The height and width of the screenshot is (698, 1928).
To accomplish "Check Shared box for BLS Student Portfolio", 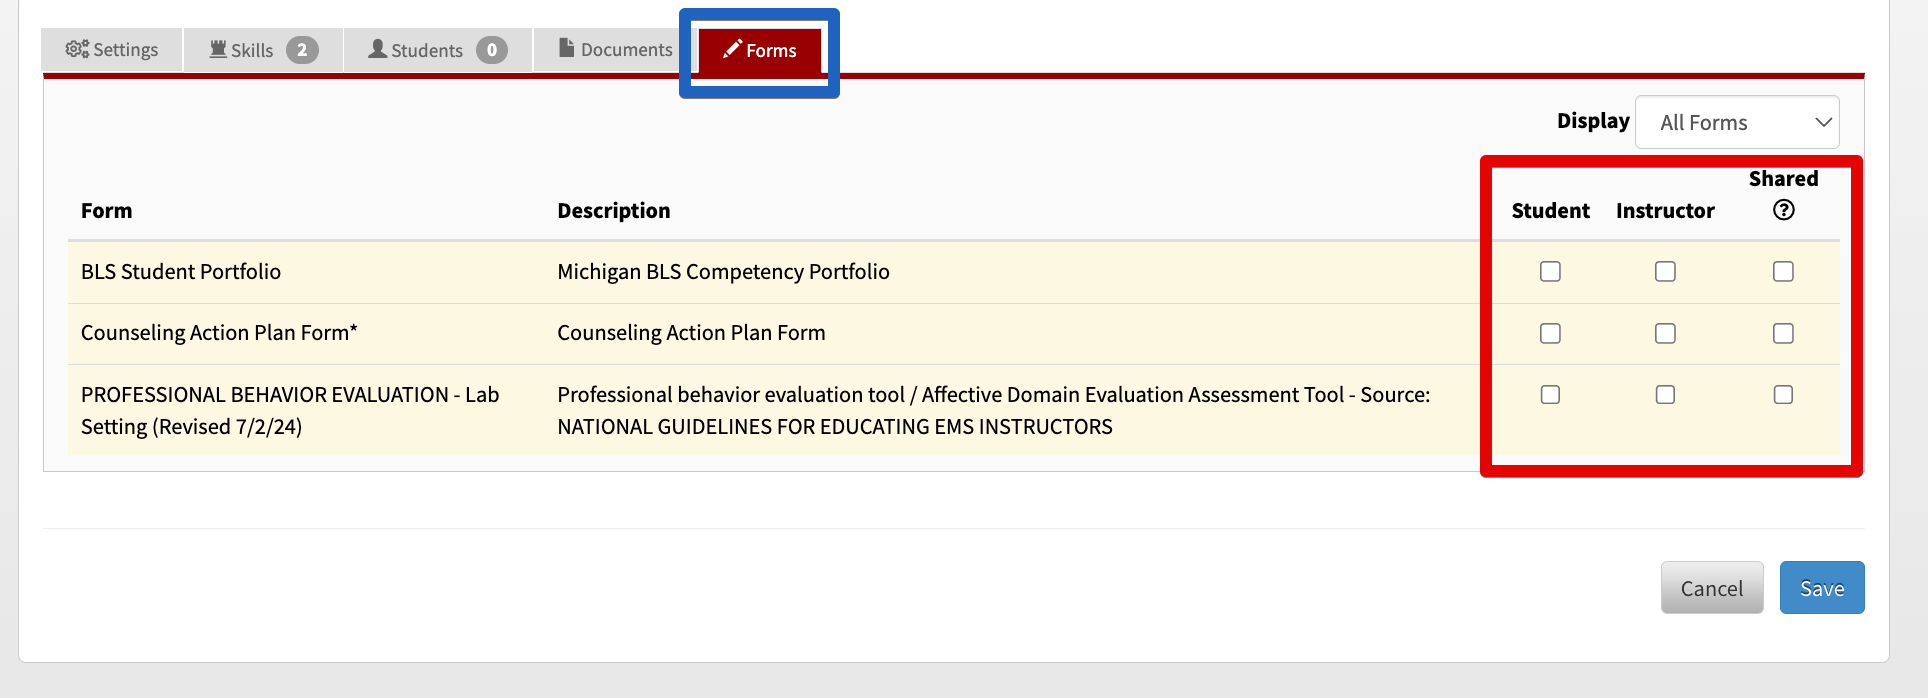I will click(x=1783, y=271).
